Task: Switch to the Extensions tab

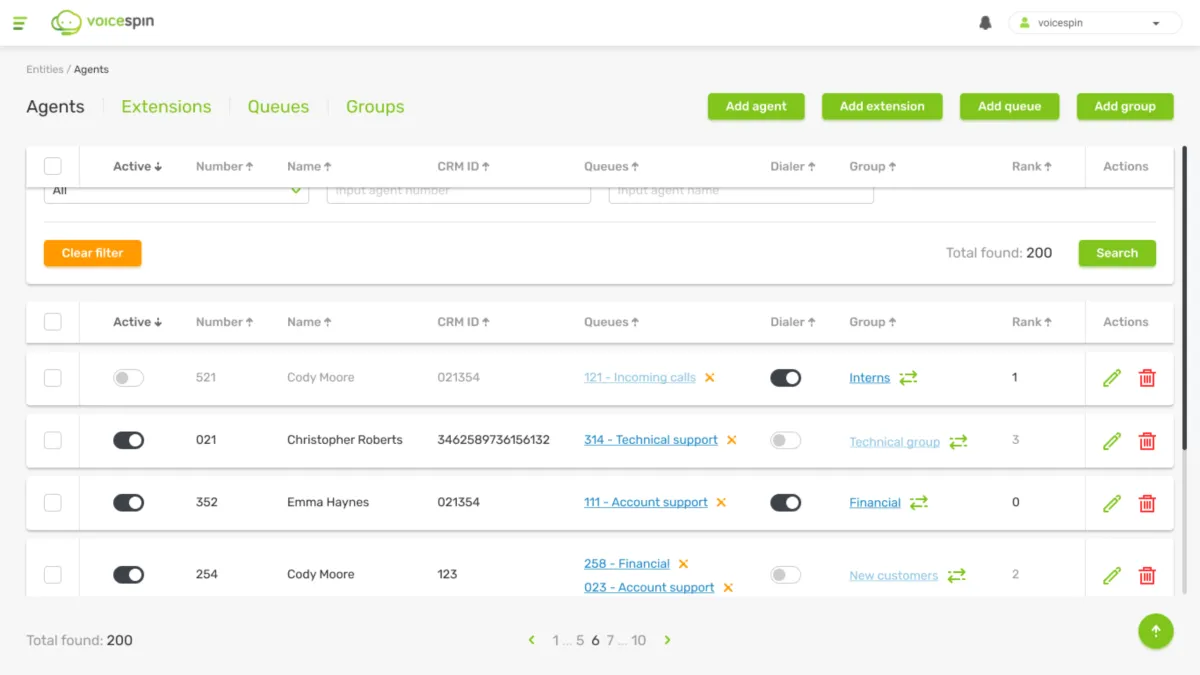Action: coord(166,107)
